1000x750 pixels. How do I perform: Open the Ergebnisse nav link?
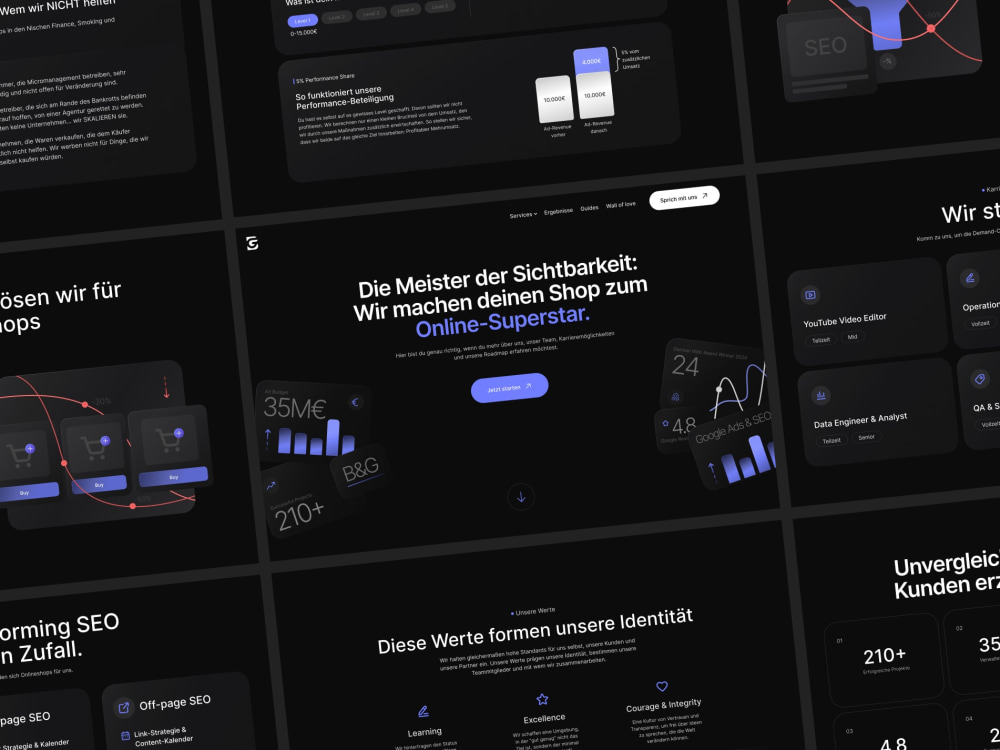coord(558,211)
